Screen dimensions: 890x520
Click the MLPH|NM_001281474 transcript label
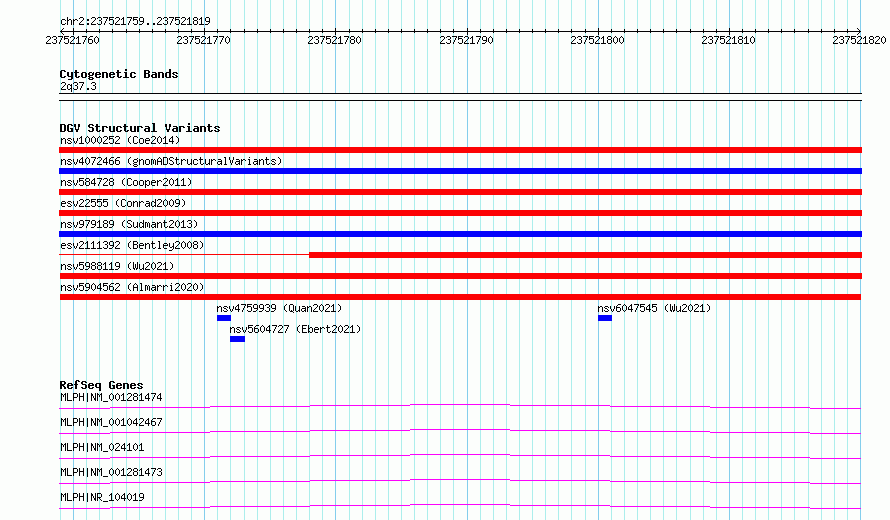point(111,397)
